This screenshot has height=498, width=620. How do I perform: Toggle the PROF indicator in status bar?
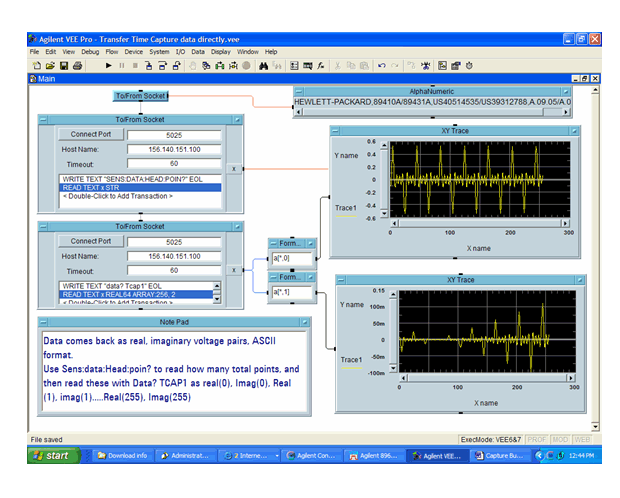(536, 439)
